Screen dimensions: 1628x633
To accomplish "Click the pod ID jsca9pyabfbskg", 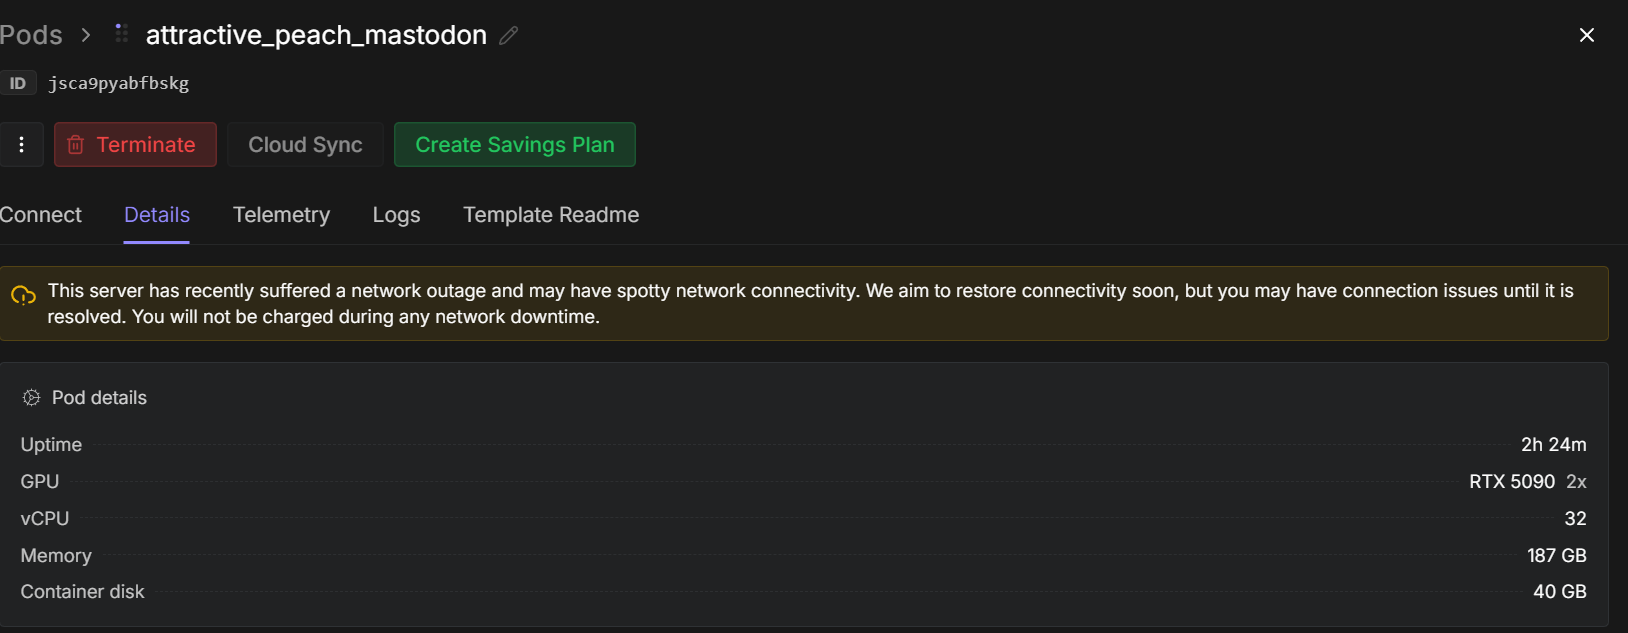I will [119, 83].
